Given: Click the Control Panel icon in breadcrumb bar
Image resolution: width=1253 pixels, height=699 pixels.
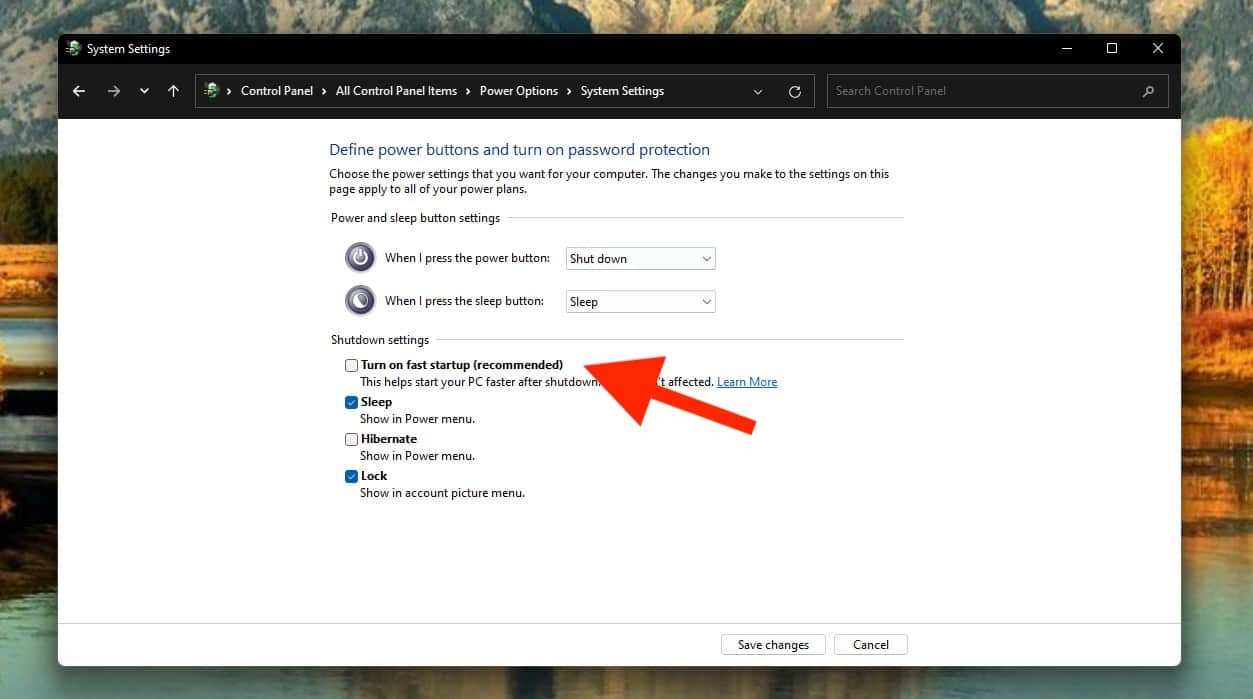Looking at the screenshot, I should (x=213, y=90).
